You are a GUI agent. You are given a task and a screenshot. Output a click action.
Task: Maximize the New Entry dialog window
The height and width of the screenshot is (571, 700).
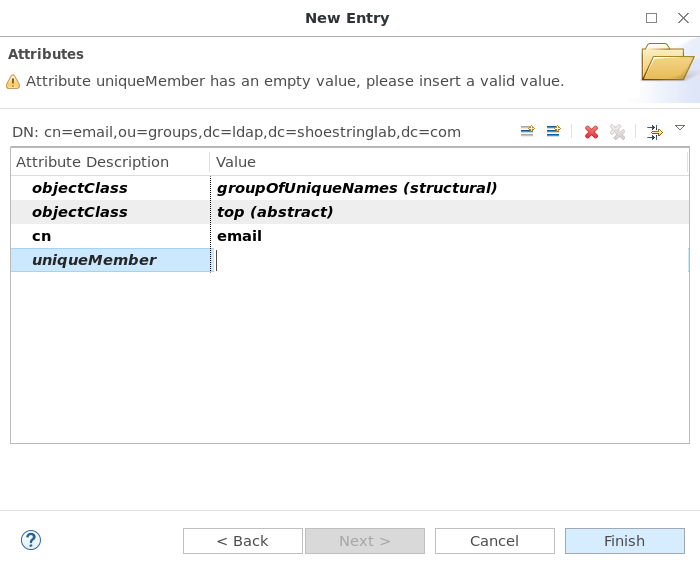tap(651, 18)
